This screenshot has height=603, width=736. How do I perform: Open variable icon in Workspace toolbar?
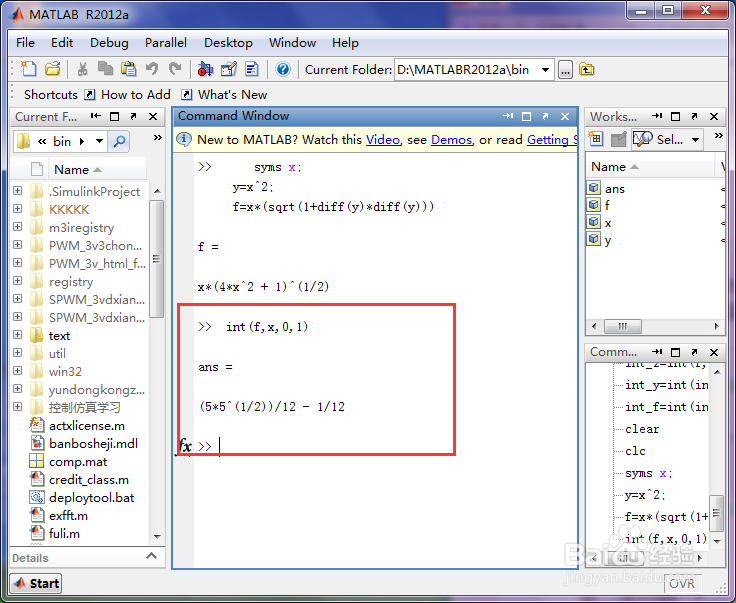[619, 139]
